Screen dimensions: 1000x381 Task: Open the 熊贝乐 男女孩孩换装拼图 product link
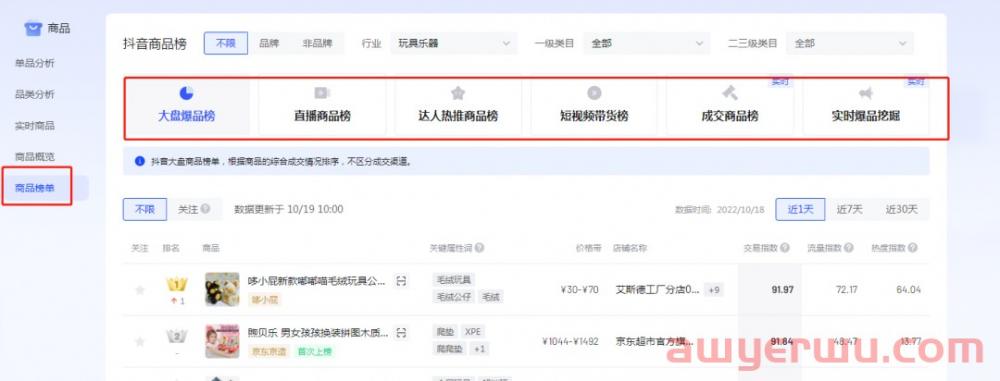318,332
